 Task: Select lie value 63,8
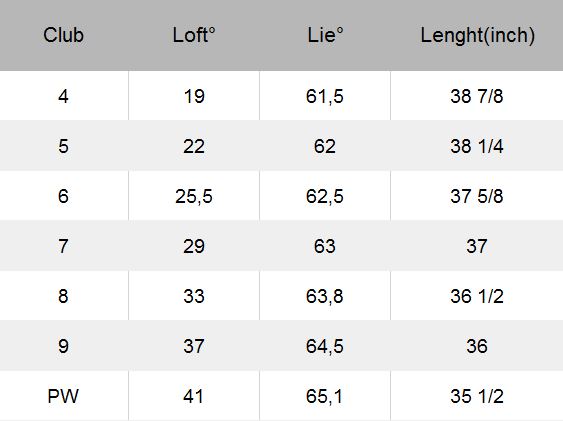click(325, 296)
